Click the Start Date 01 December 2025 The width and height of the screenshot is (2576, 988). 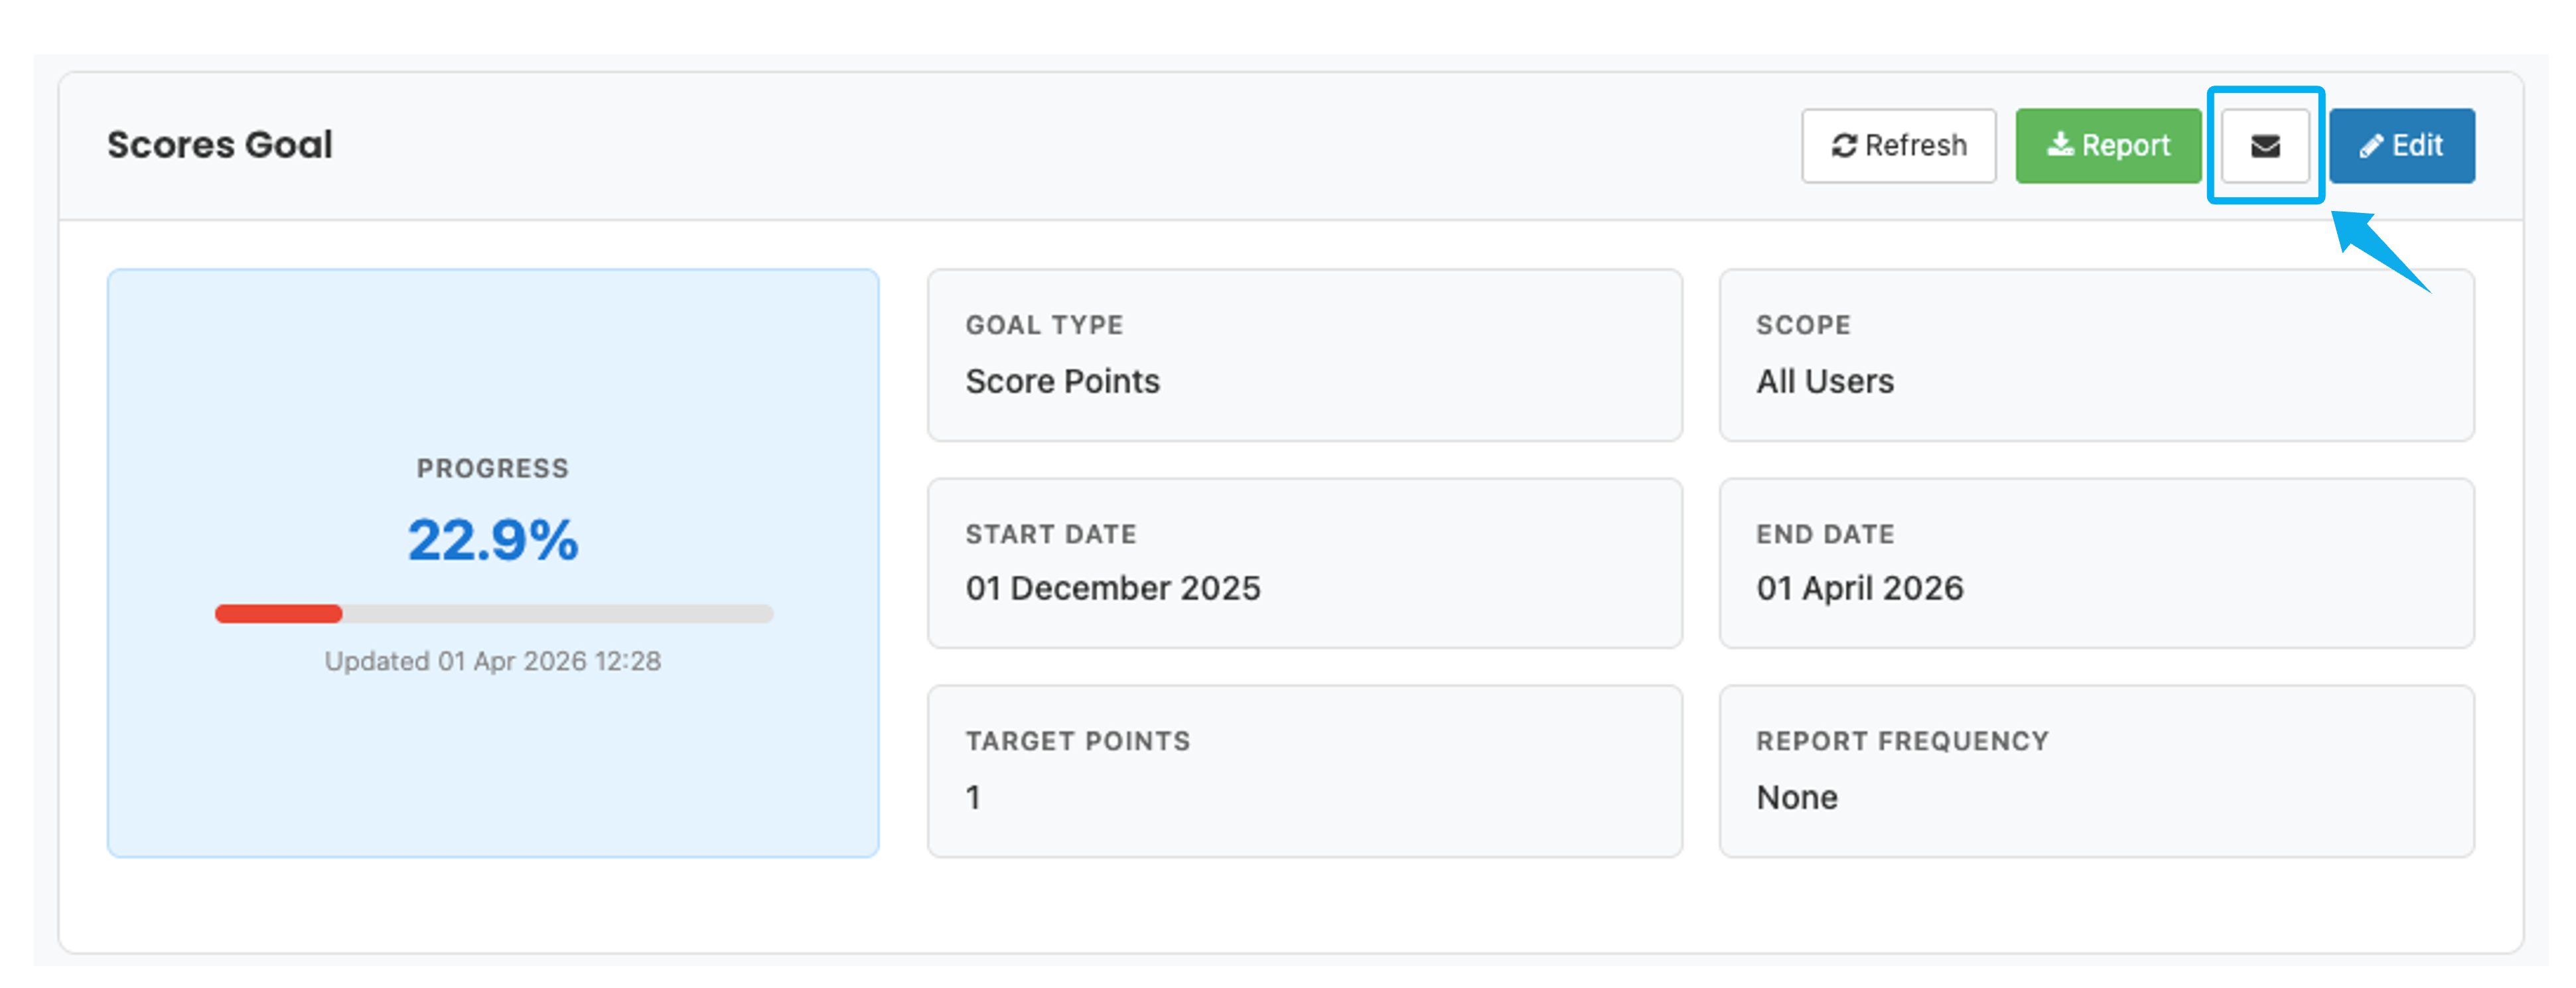(1113, 588)
